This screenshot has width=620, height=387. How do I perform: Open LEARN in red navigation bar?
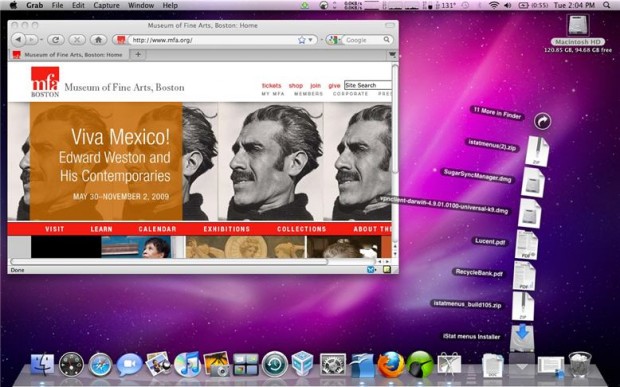pyautogui.click(x=102, y=229)
